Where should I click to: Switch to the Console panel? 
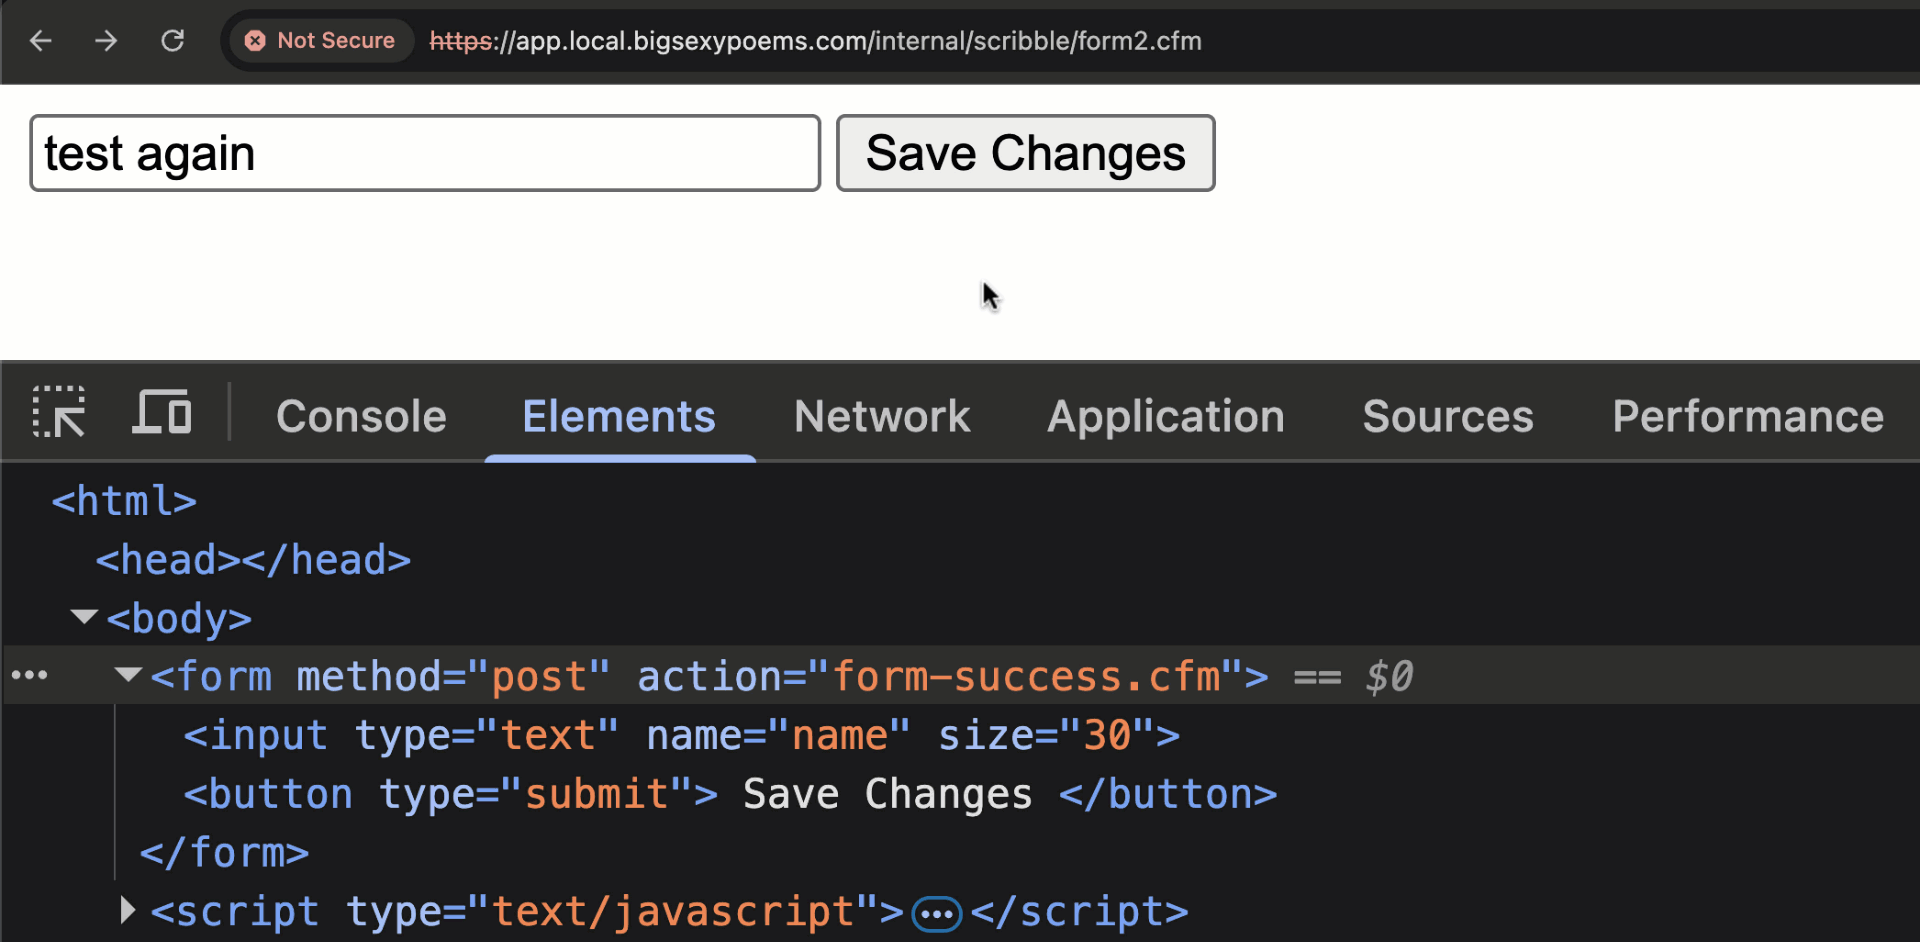click(x=362, y=416)
